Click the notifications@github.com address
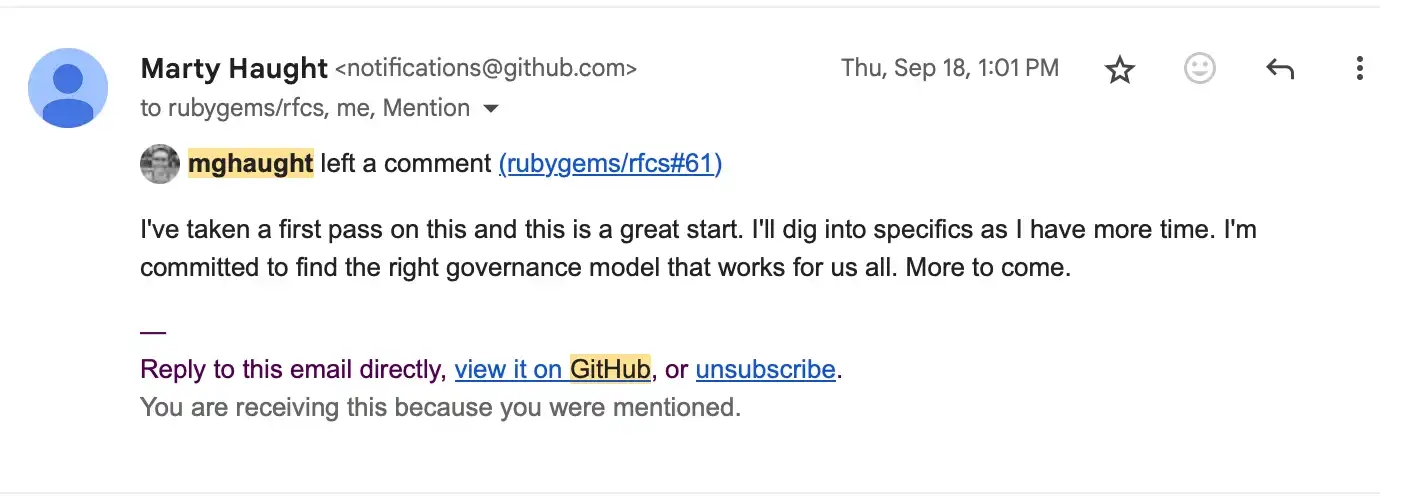The height and width of the screenshot is (502, 1406). [485, 68]
